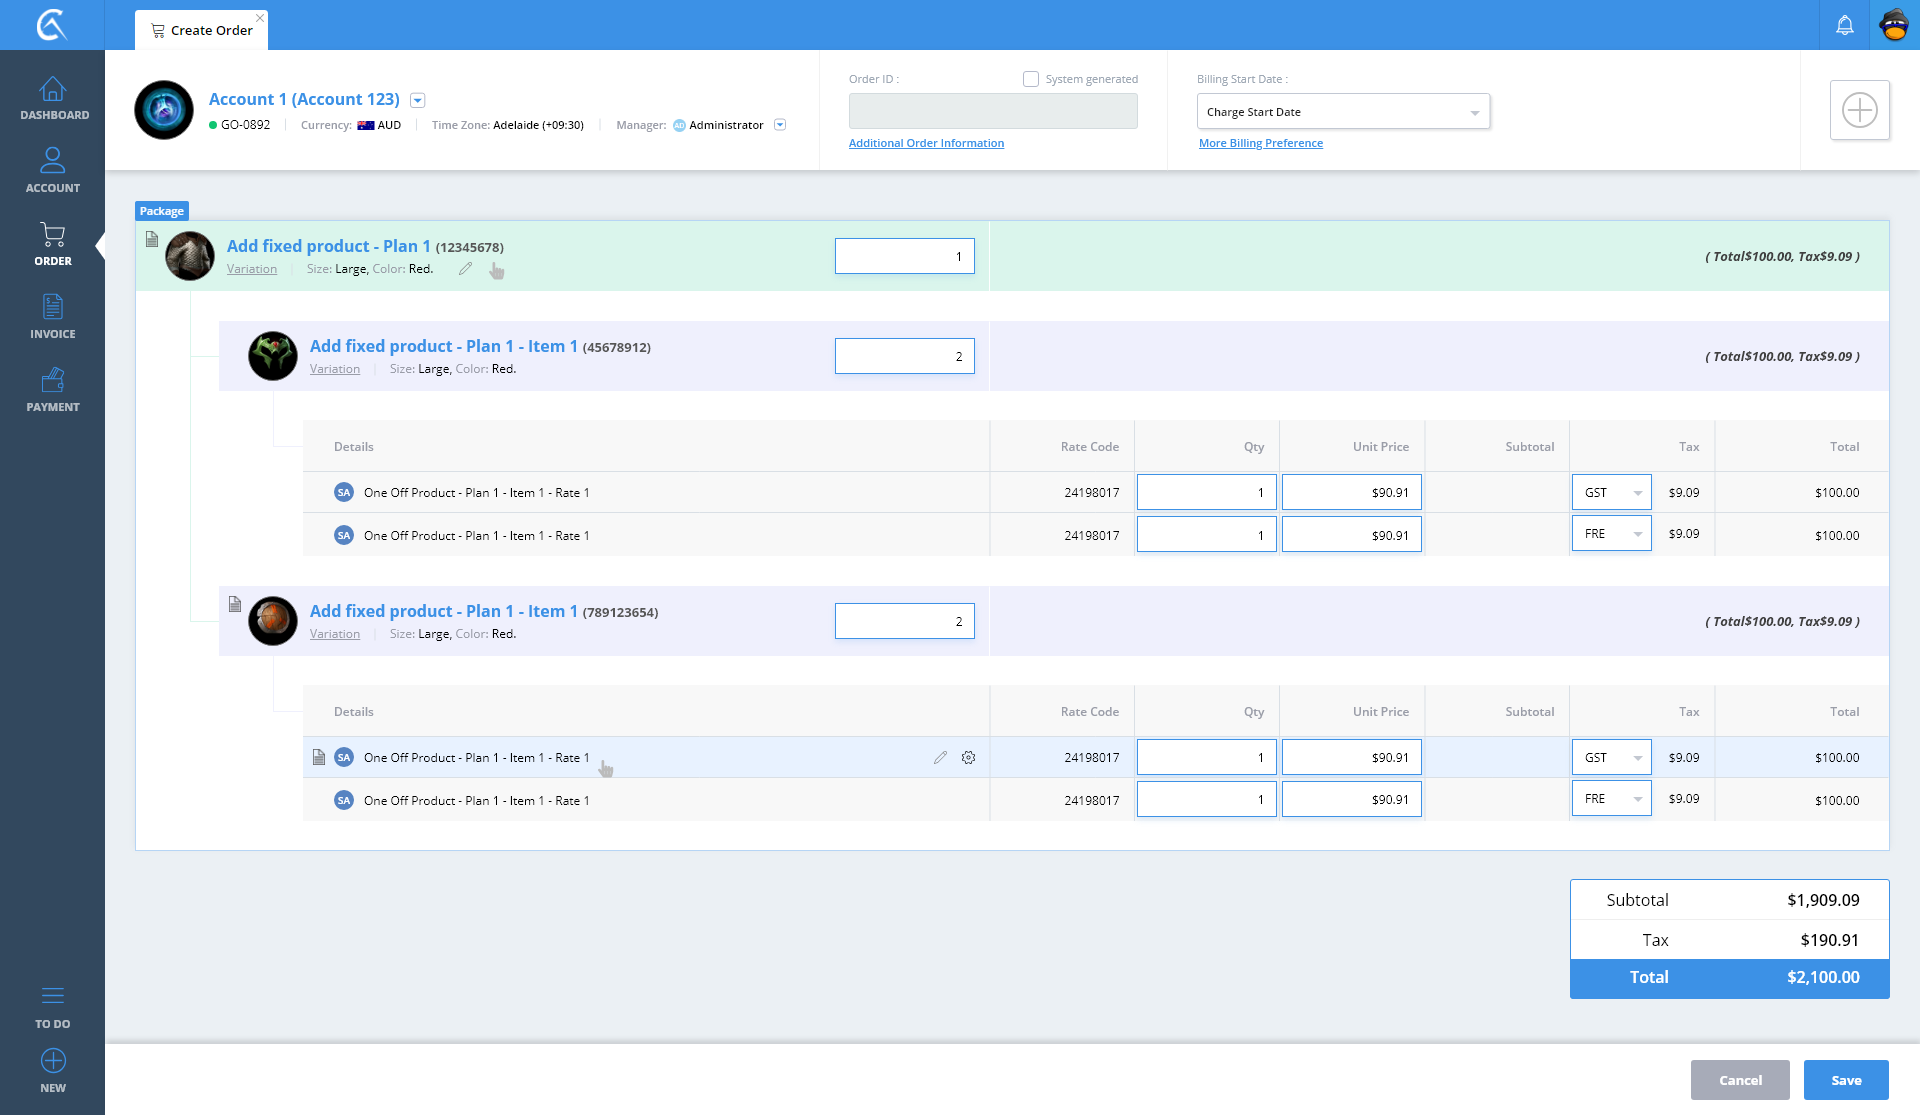Viewport: 1920px width, 1115px height.
Task: Open the Invoice sidebar section
Action: tap(53, 316)
